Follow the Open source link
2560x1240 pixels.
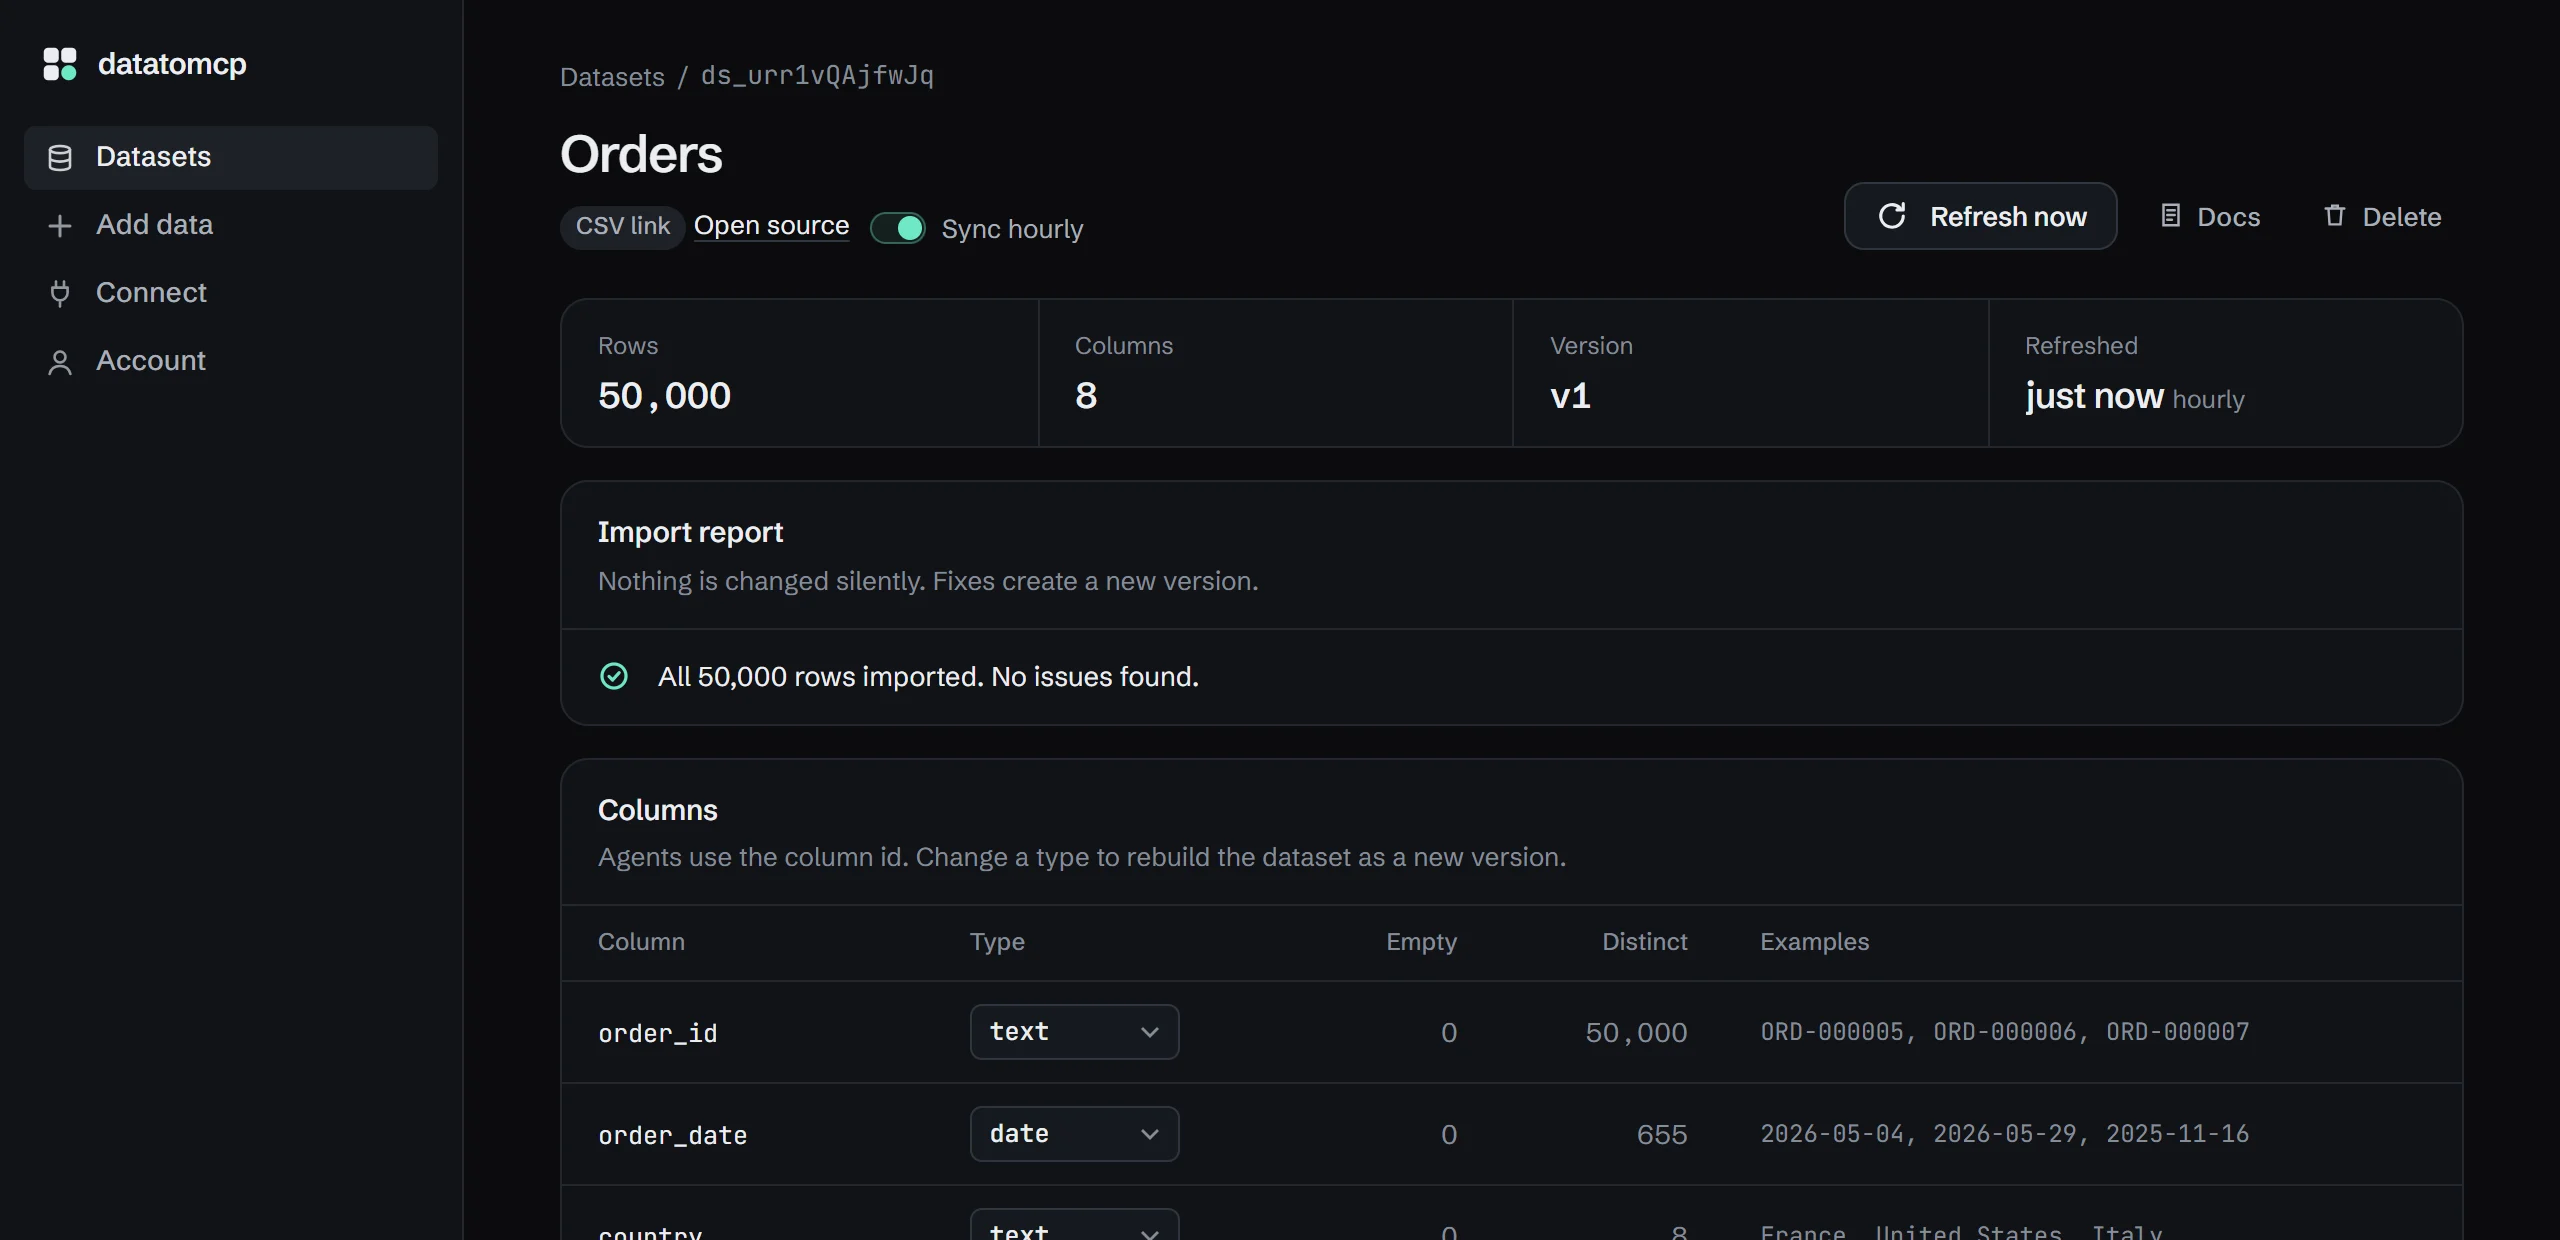tap(771, 226)
